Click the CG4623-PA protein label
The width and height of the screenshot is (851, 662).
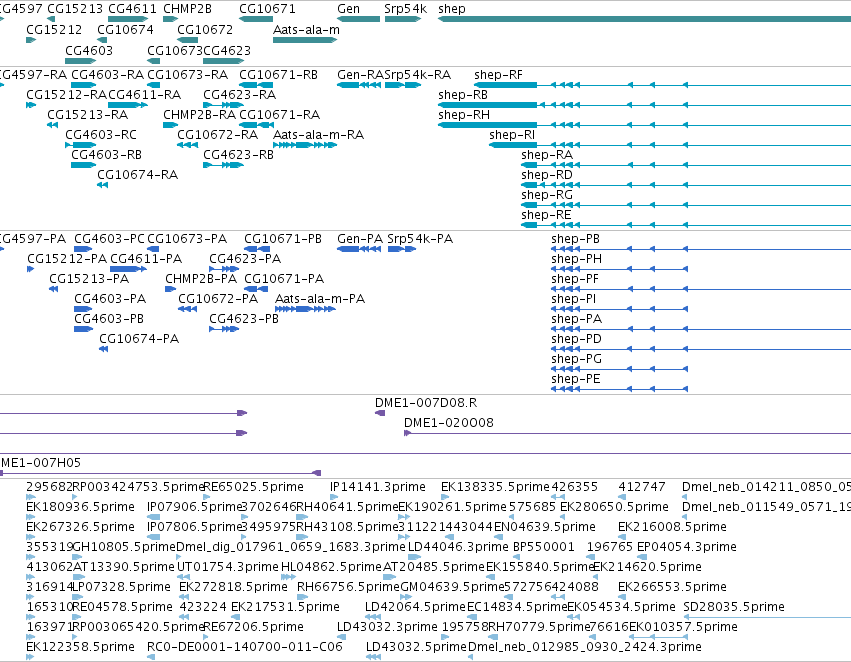(x=245, y=259)
